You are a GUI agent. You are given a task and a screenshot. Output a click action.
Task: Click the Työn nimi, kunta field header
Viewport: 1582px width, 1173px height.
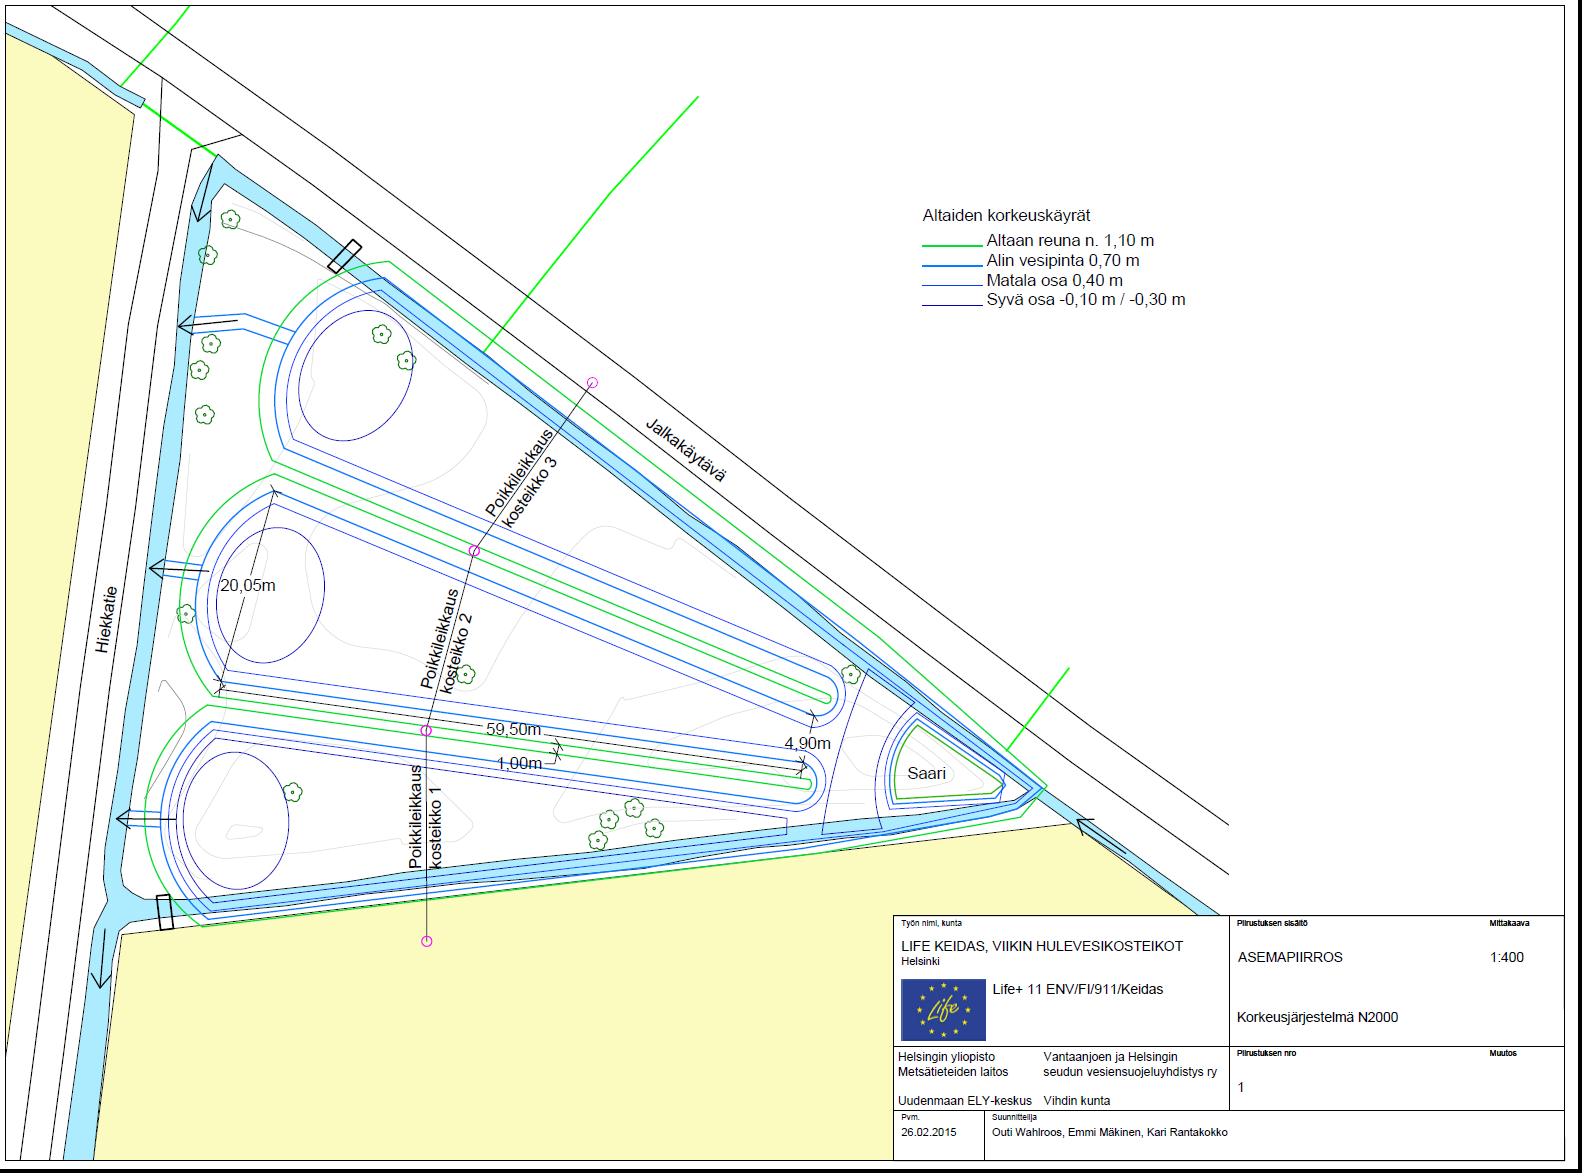(931, 923)
